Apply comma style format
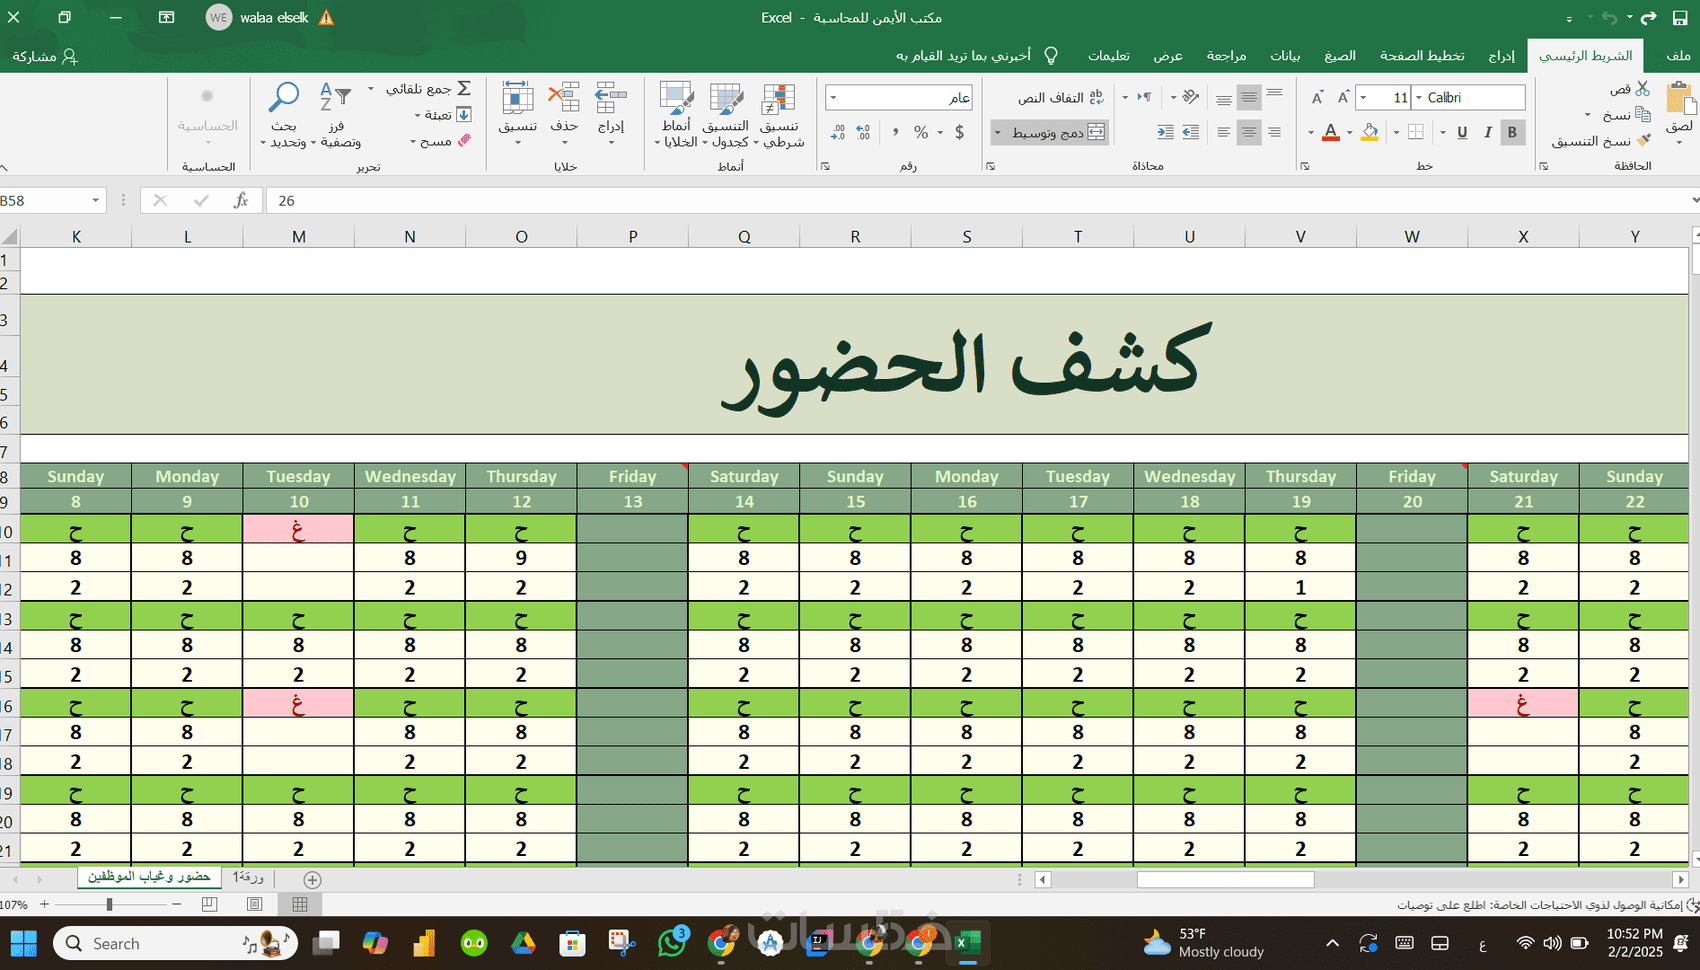Viewport: 1700px width, 970px height. pos(895,132)
